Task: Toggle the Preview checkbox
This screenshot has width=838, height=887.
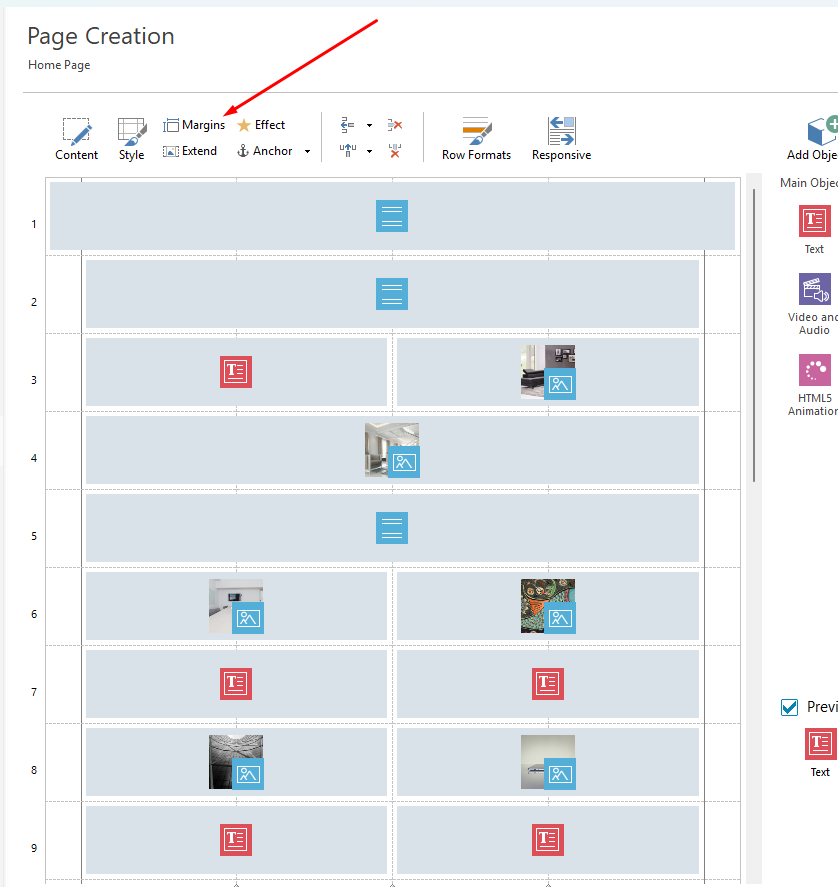Action: pos(790,708)
